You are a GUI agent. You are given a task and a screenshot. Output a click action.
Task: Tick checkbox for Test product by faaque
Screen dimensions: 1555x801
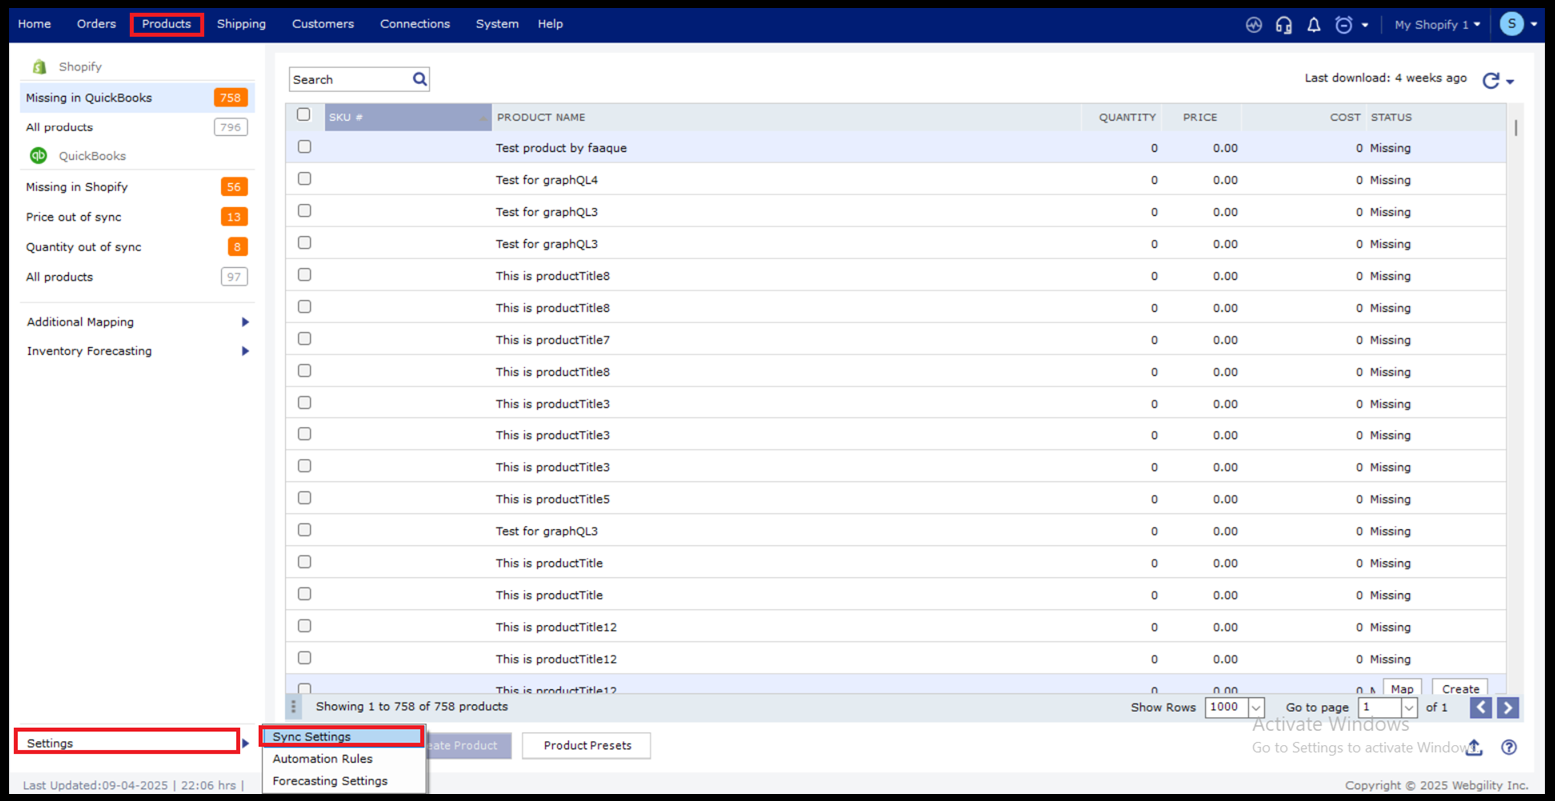coord(304,147)
